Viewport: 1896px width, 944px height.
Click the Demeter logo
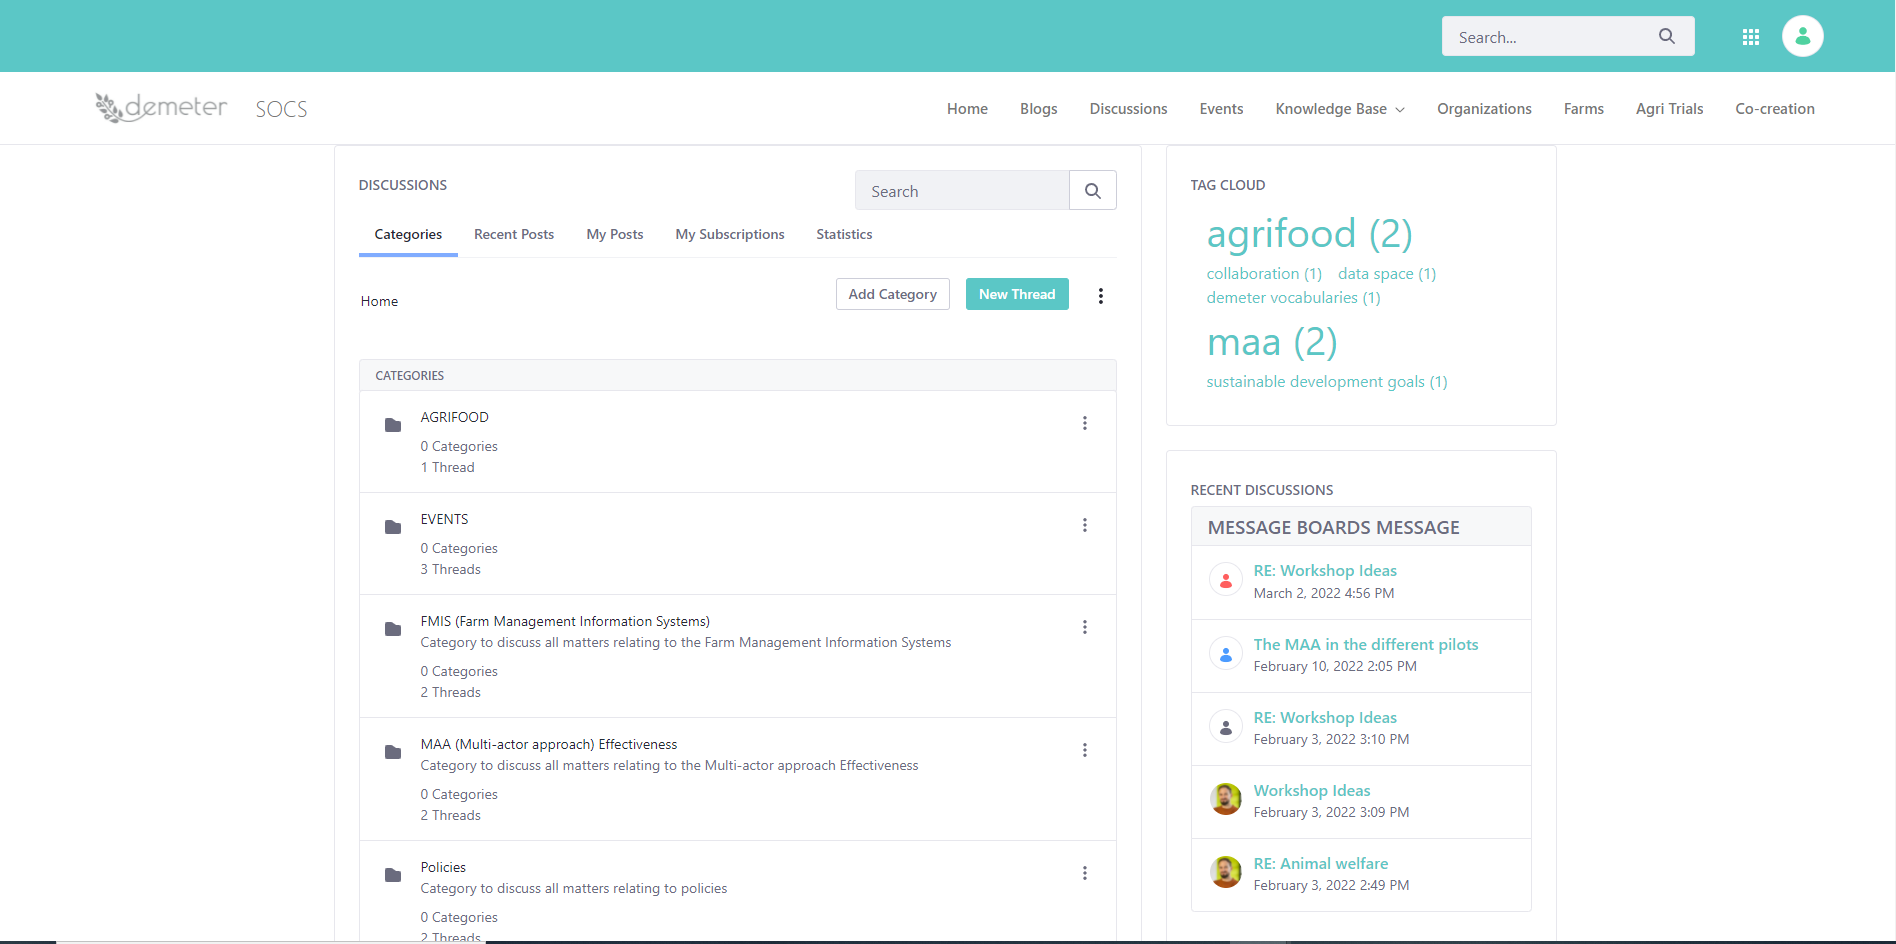pos(161,107)
